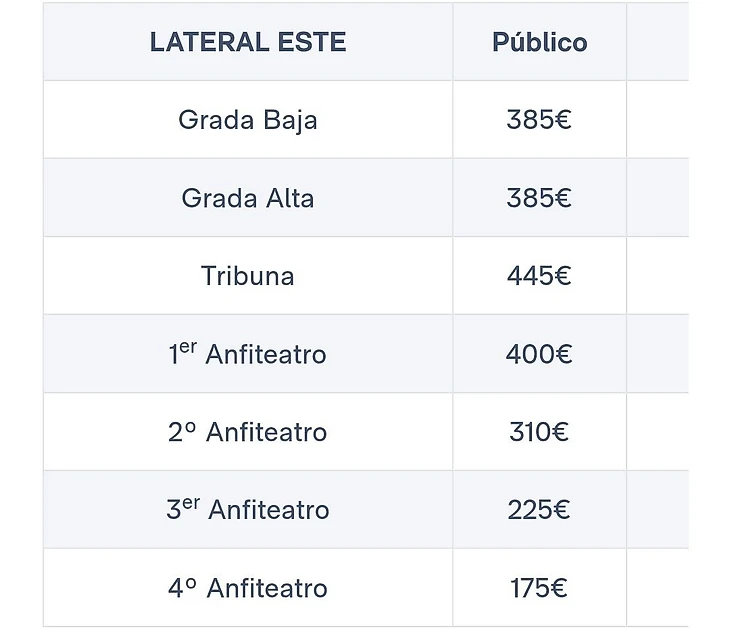Click the 225€ price cell
Image resolution: width=730 pixels, height=638 pixels.
(x=539, y=510)
